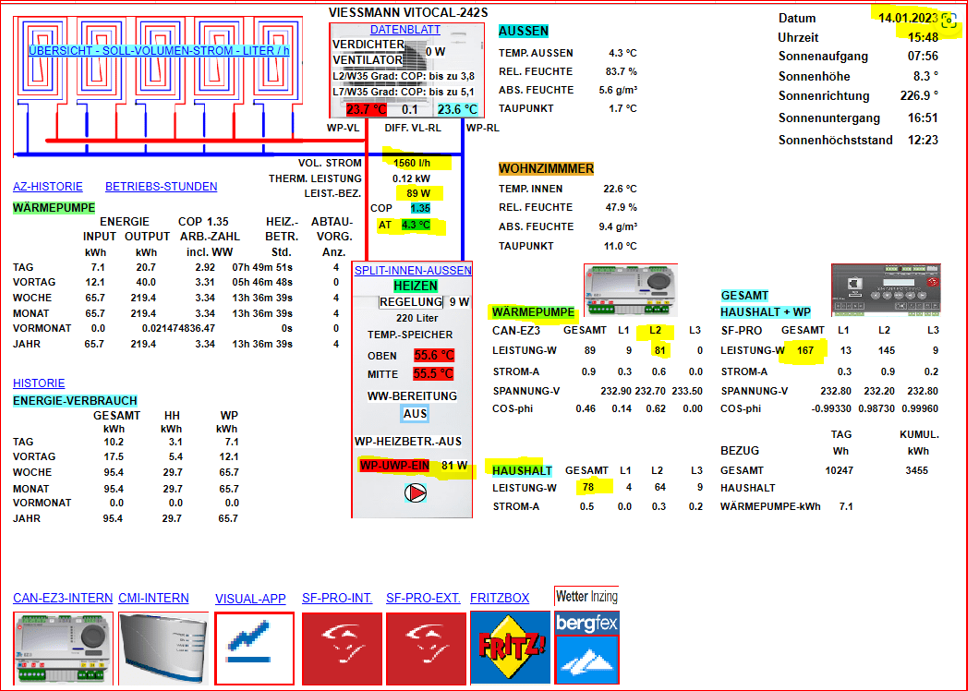
Task: Click the ENERGIE-VERBRAUCH heading
Action: (75, 401)
